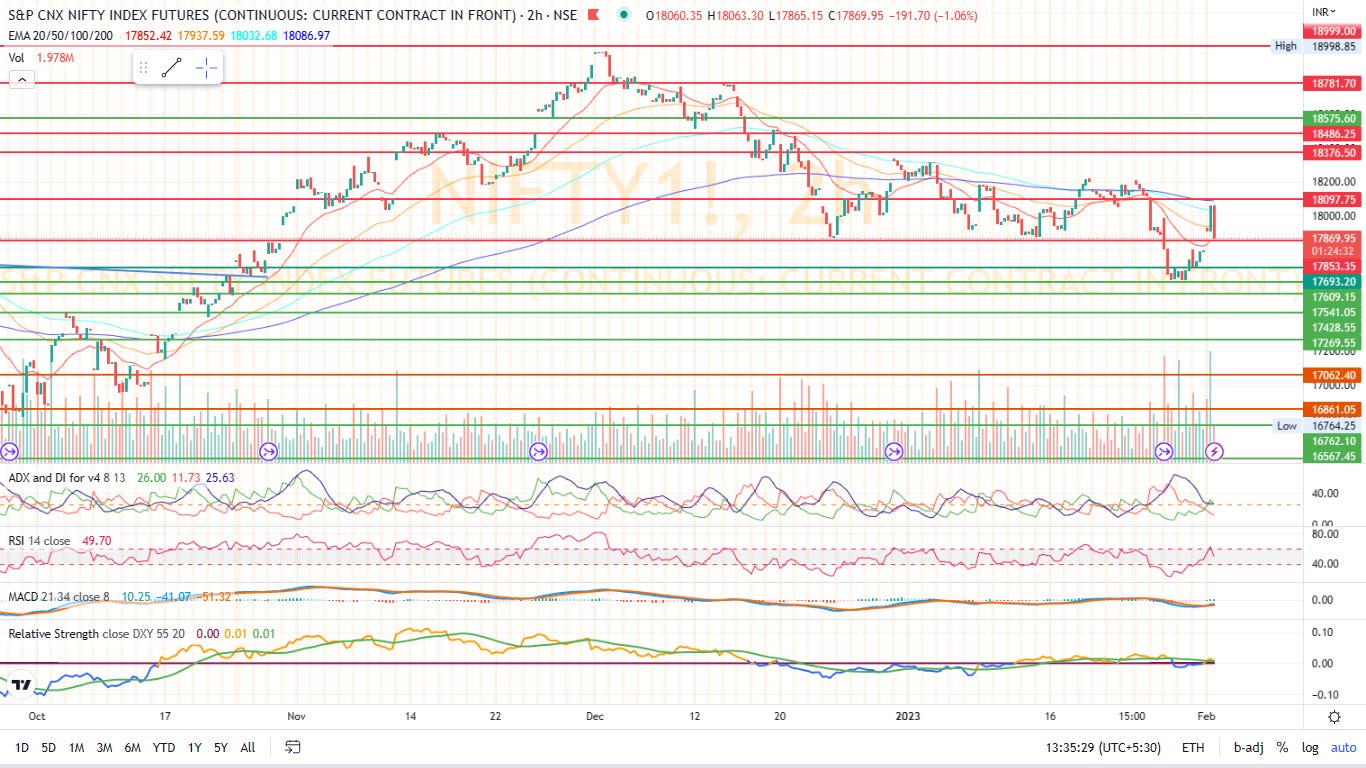
Task: Click the 17428.55 price label
Action: 1335,327
